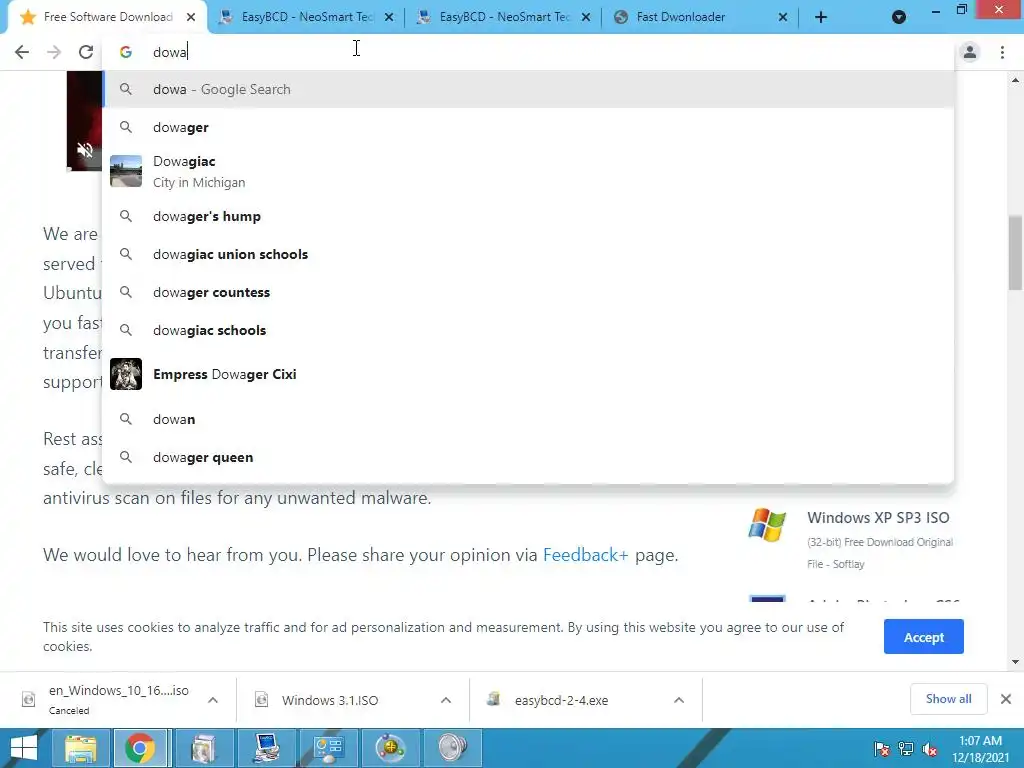The height and width of the screenshot is (768, 1024).
Task: Open the tab search dropdown circle
Action: 899,18
